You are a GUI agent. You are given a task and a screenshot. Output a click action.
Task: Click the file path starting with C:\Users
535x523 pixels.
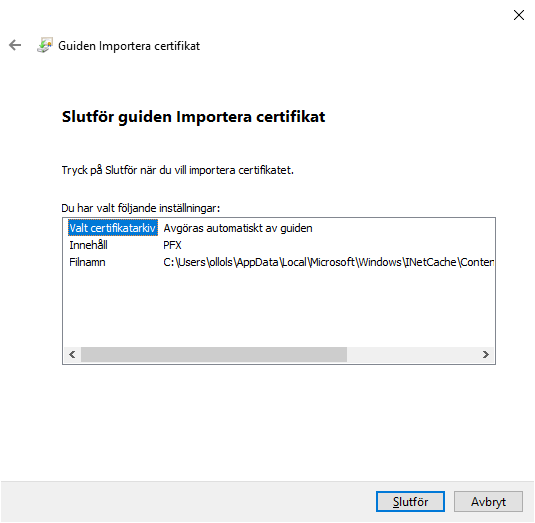(328, 262)
